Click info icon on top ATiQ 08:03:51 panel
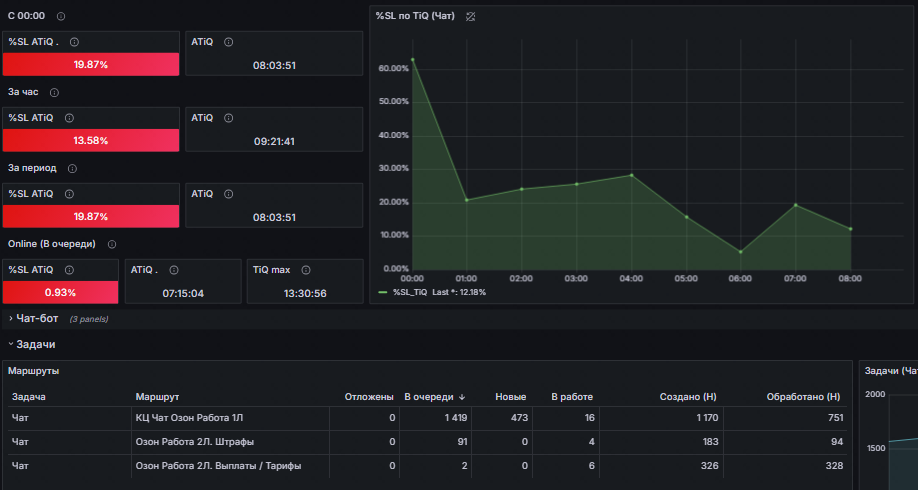This screenshot has height=490, width=918. 228,42
